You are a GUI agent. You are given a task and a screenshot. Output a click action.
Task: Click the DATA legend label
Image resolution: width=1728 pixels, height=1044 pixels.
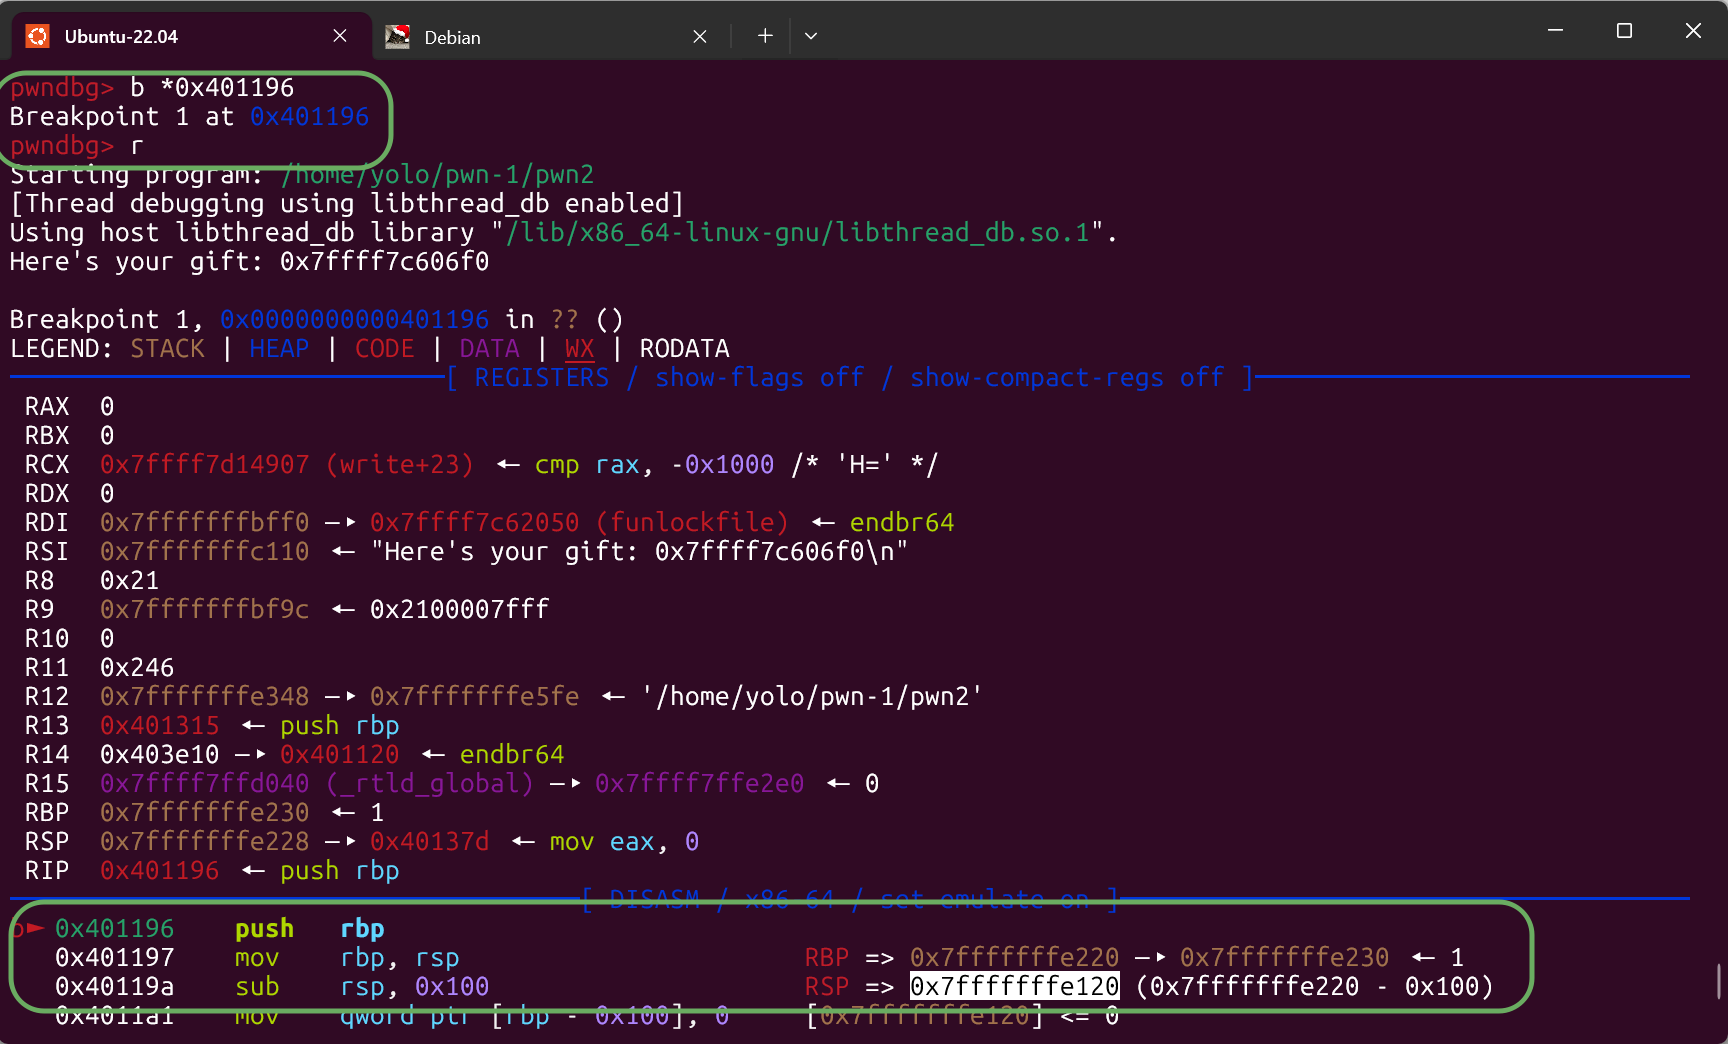489,349
